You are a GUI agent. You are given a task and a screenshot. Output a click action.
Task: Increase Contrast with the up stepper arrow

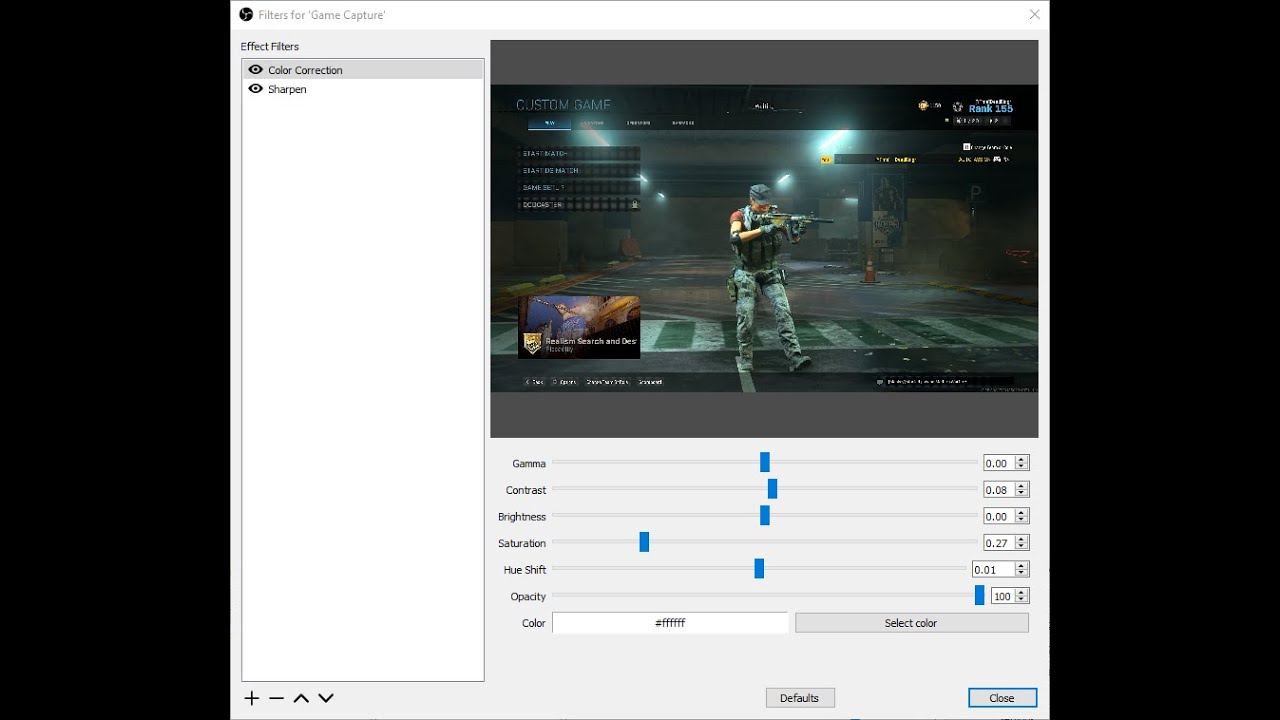click(x=1021, y=486)
